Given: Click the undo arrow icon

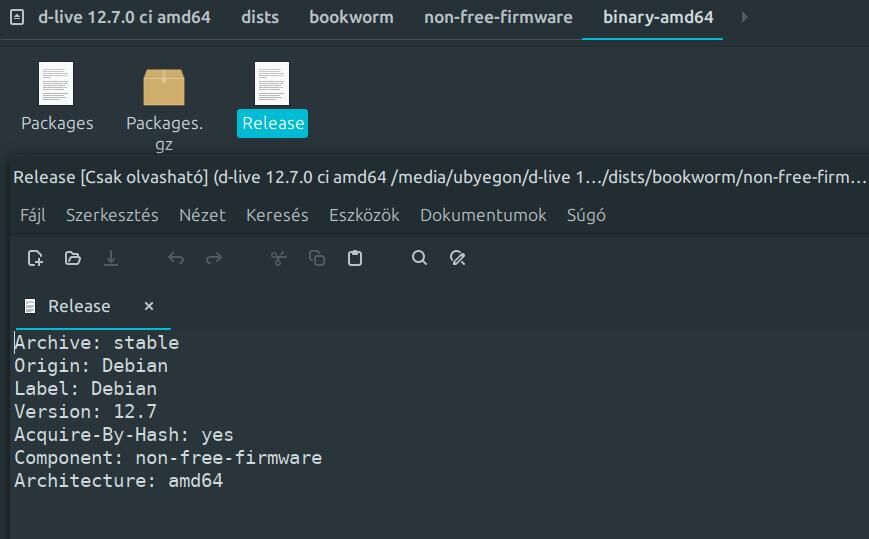Looking at the screenshot, I should point(176,258).
